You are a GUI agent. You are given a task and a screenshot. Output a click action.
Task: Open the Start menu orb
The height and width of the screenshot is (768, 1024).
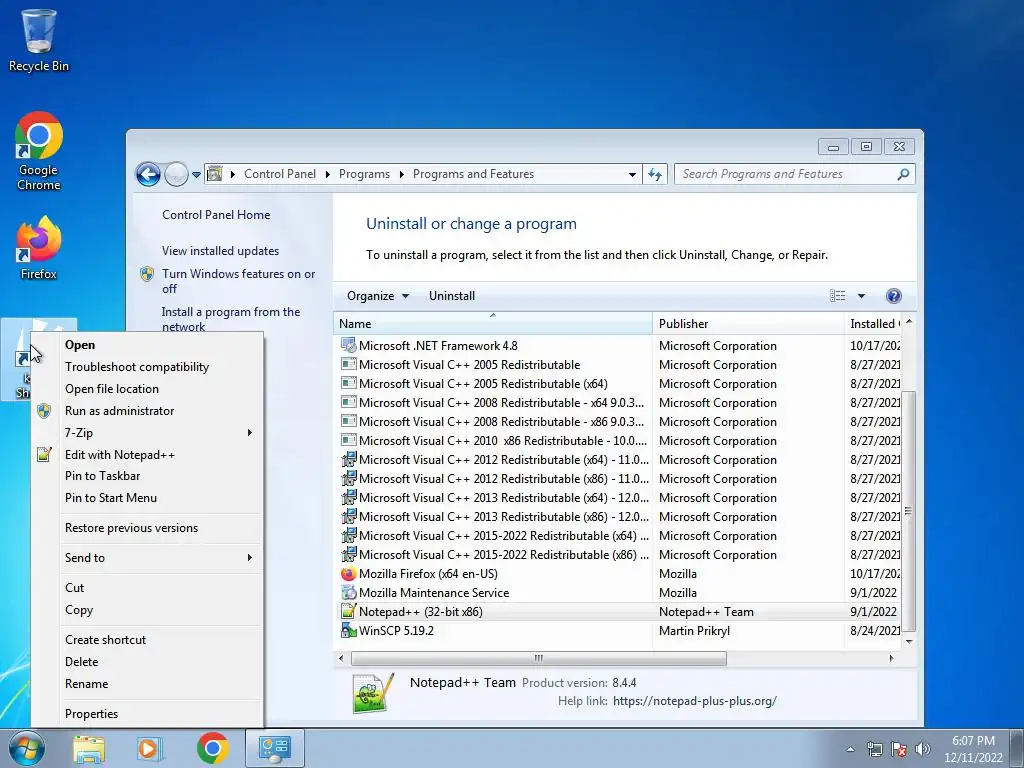click(27, 748)
